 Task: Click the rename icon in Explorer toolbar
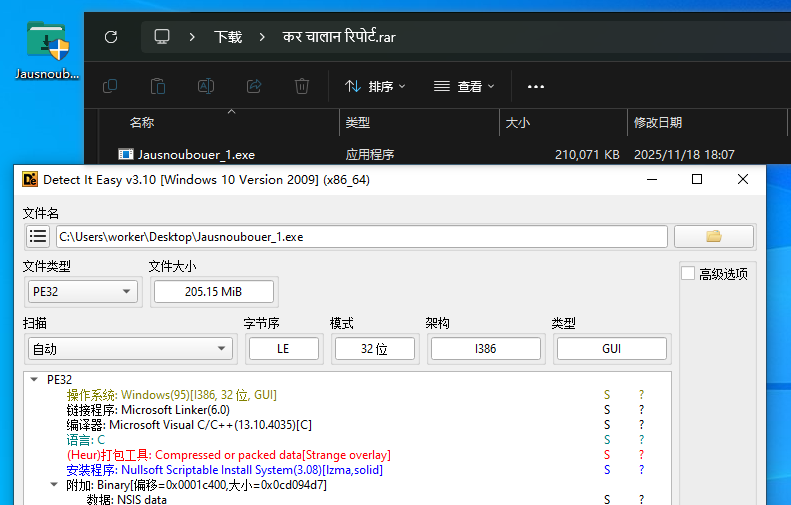pyautogui.click(x=206, y=86)
